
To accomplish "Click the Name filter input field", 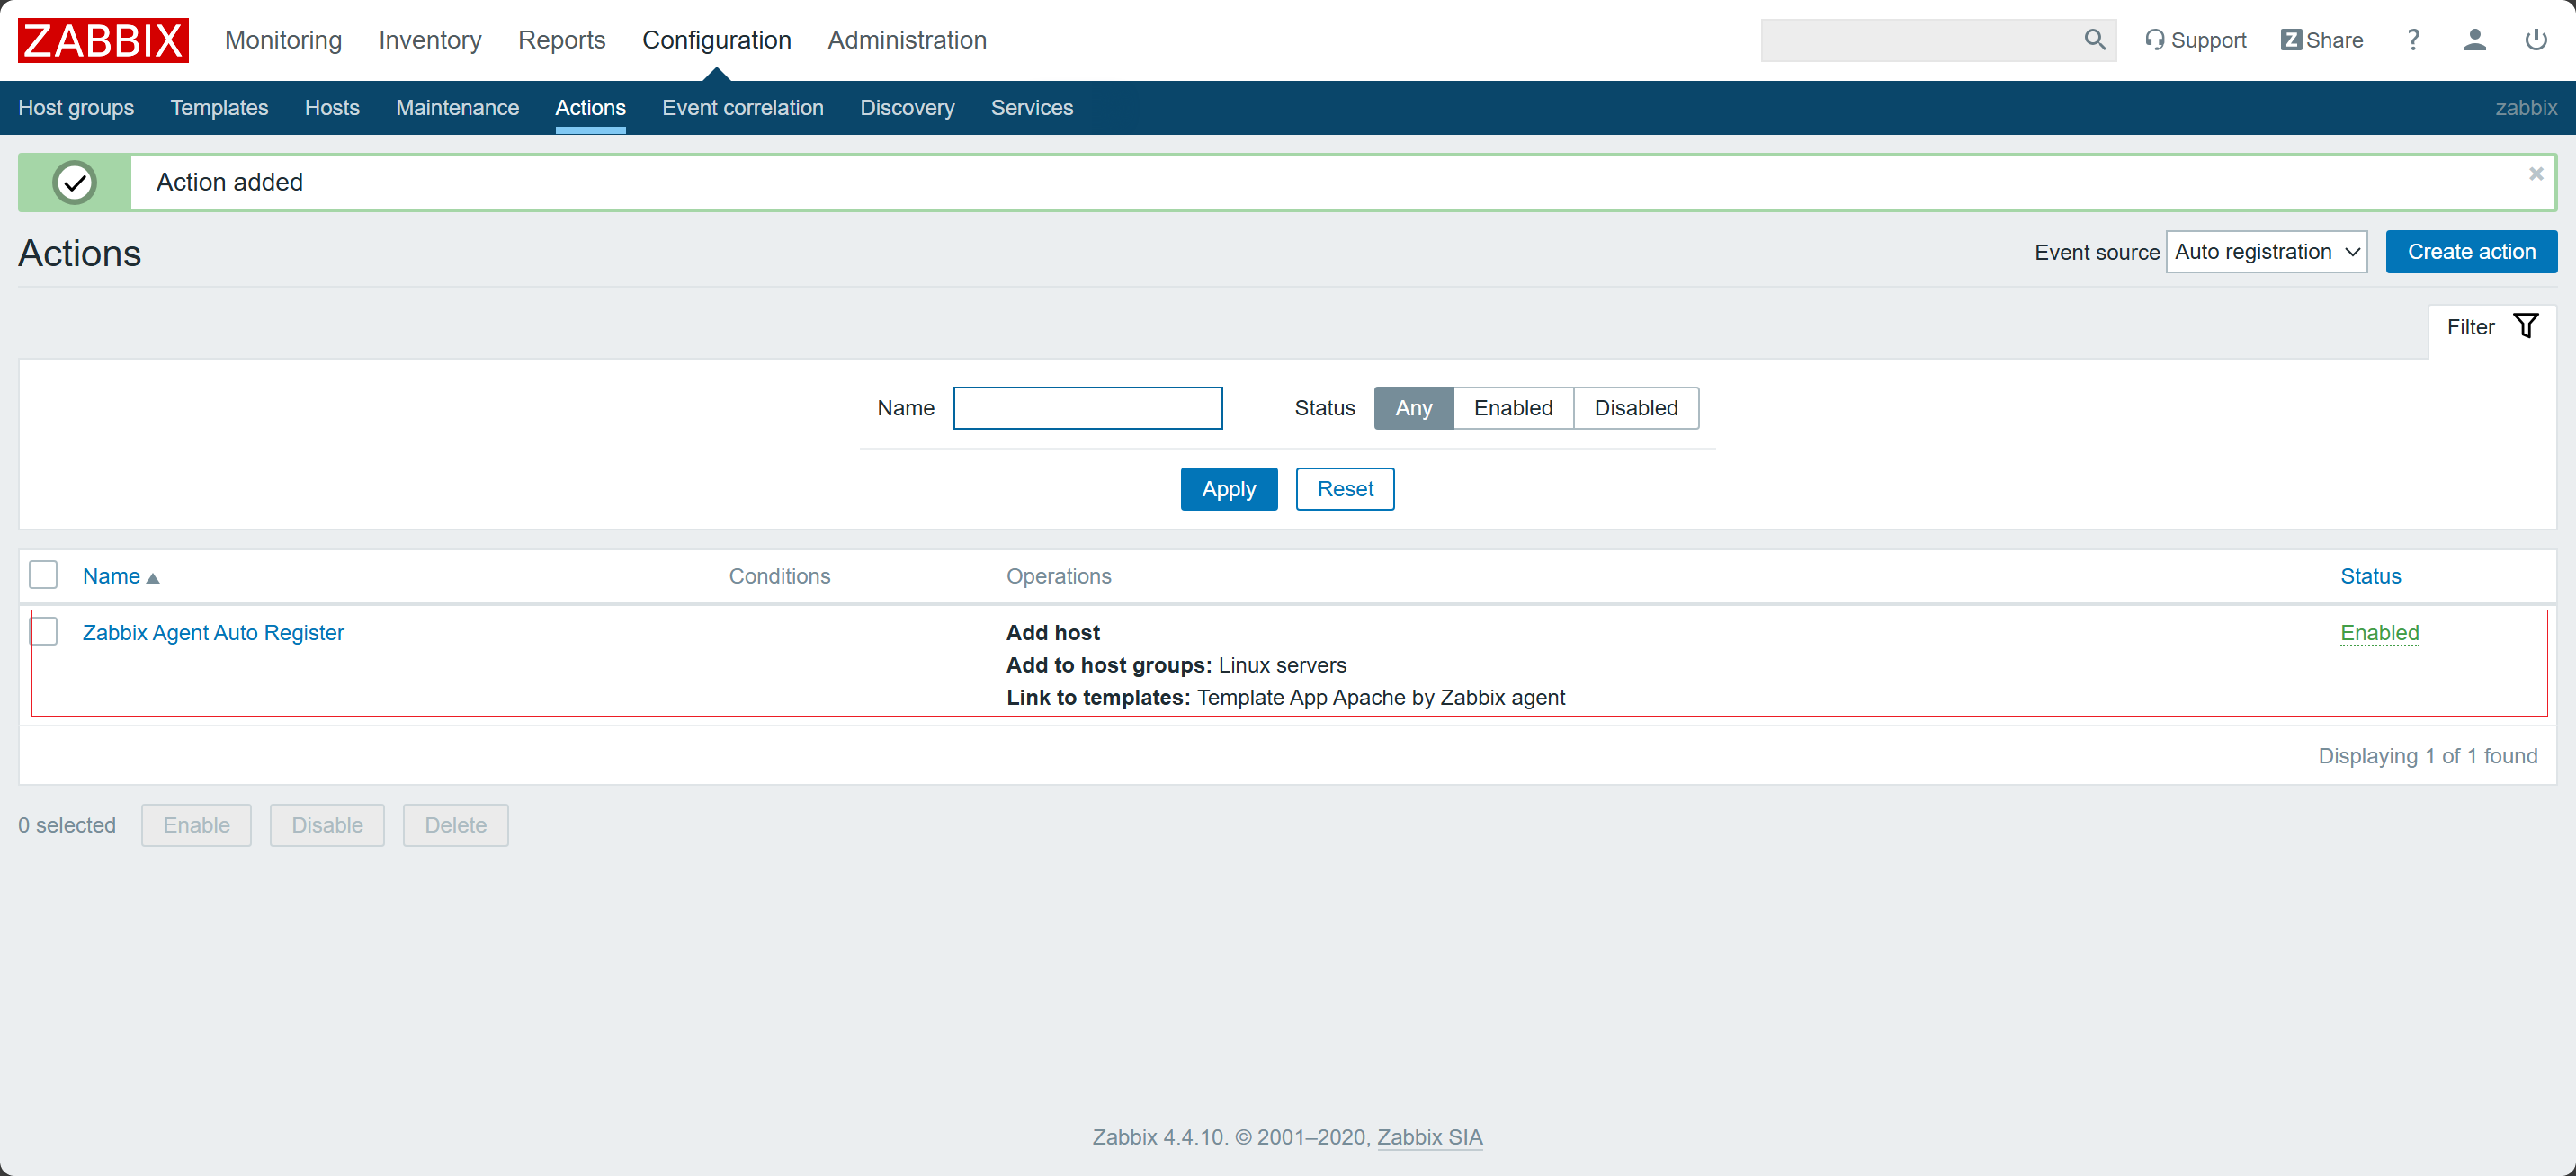I will tap(1087, 408).
